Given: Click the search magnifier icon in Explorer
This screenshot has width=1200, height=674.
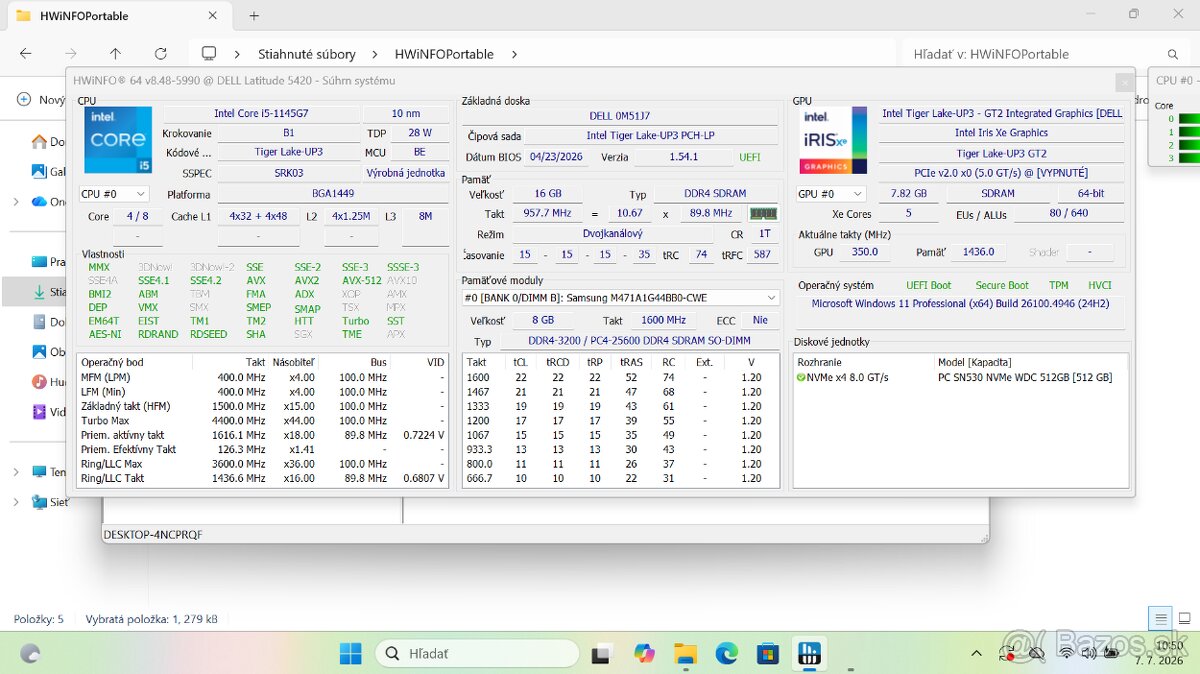Looking at the screenshot, I should pos(1174,54).
